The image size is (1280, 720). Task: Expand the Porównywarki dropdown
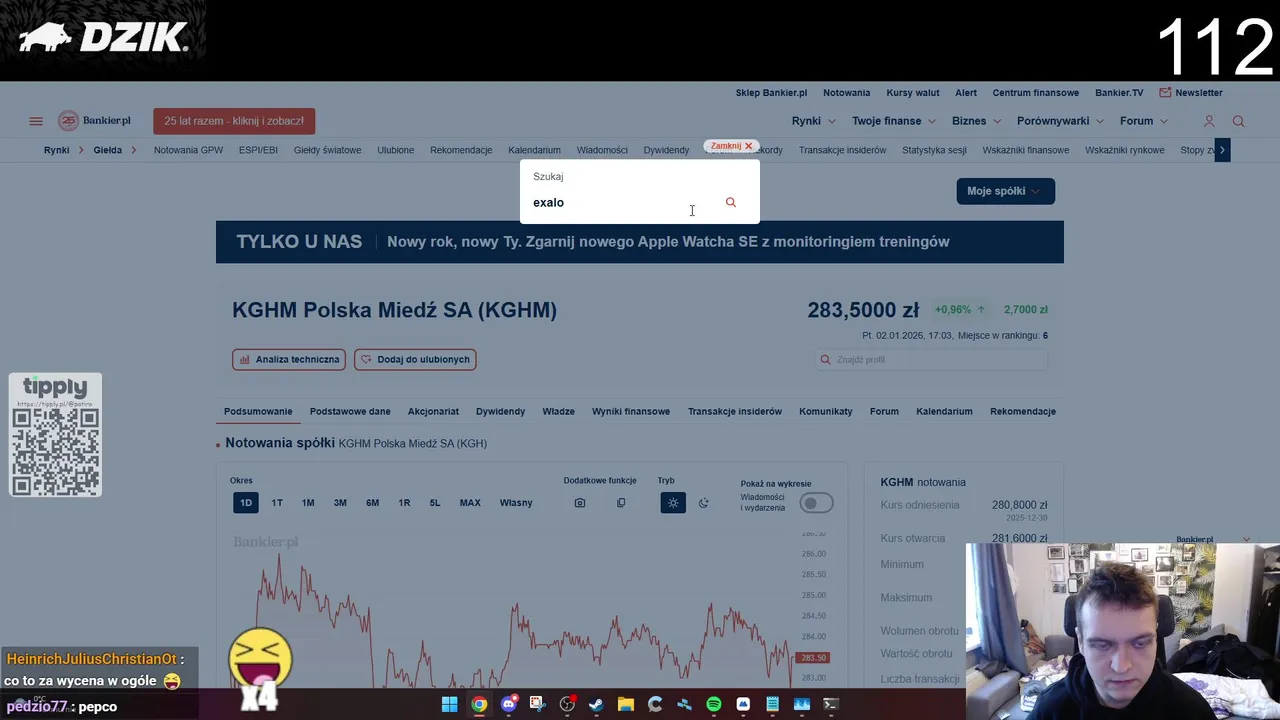[x=1060, y=121]
